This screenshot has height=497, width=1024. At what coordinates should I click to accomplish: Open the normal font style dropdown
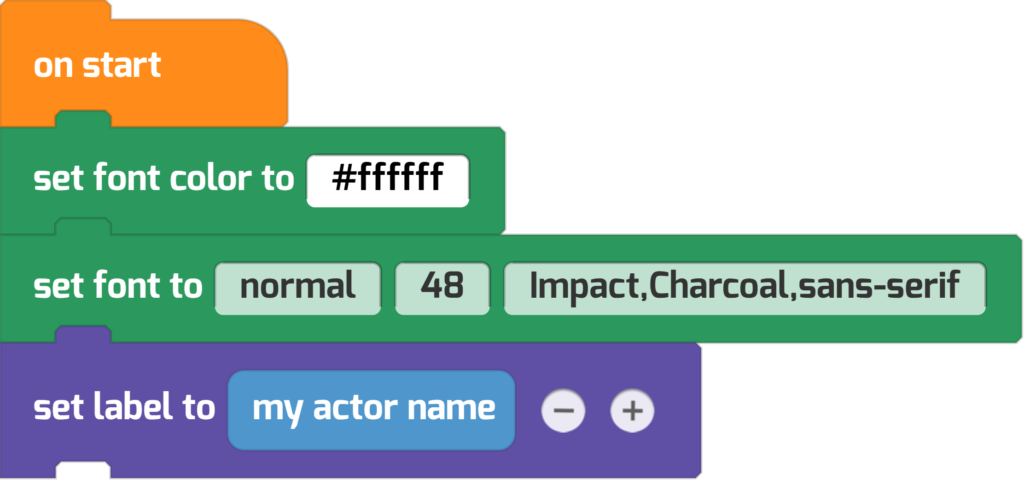298,289
